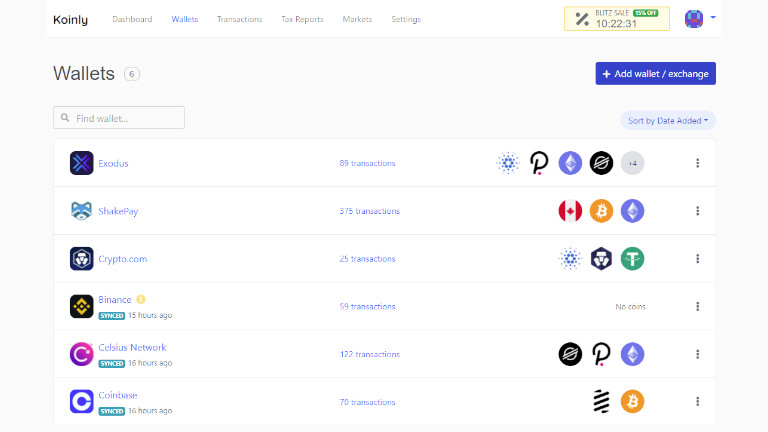Image resolution: width=768 pixels, height=432 pixels.
Task: Open the Binance wallet logo icon
Action: click(x=81, y=307)
